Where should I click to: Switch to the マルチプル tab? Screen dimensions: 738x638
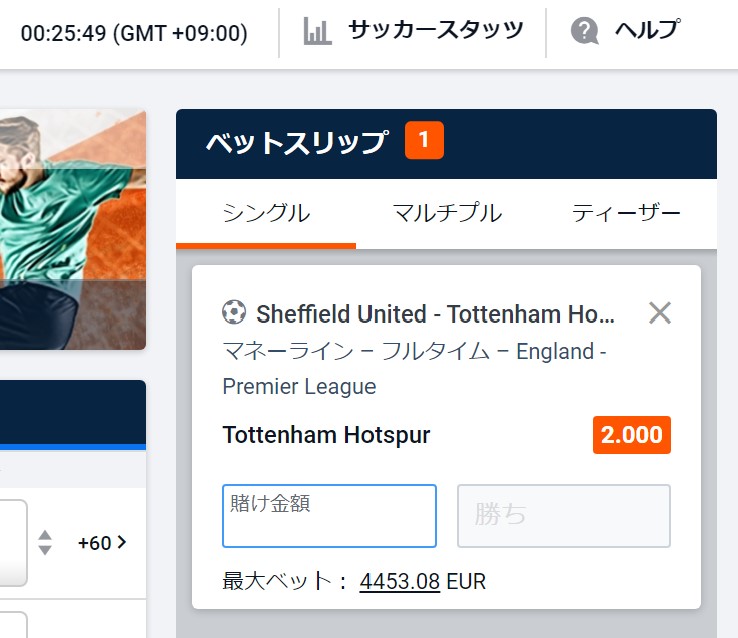click(447, 213)
